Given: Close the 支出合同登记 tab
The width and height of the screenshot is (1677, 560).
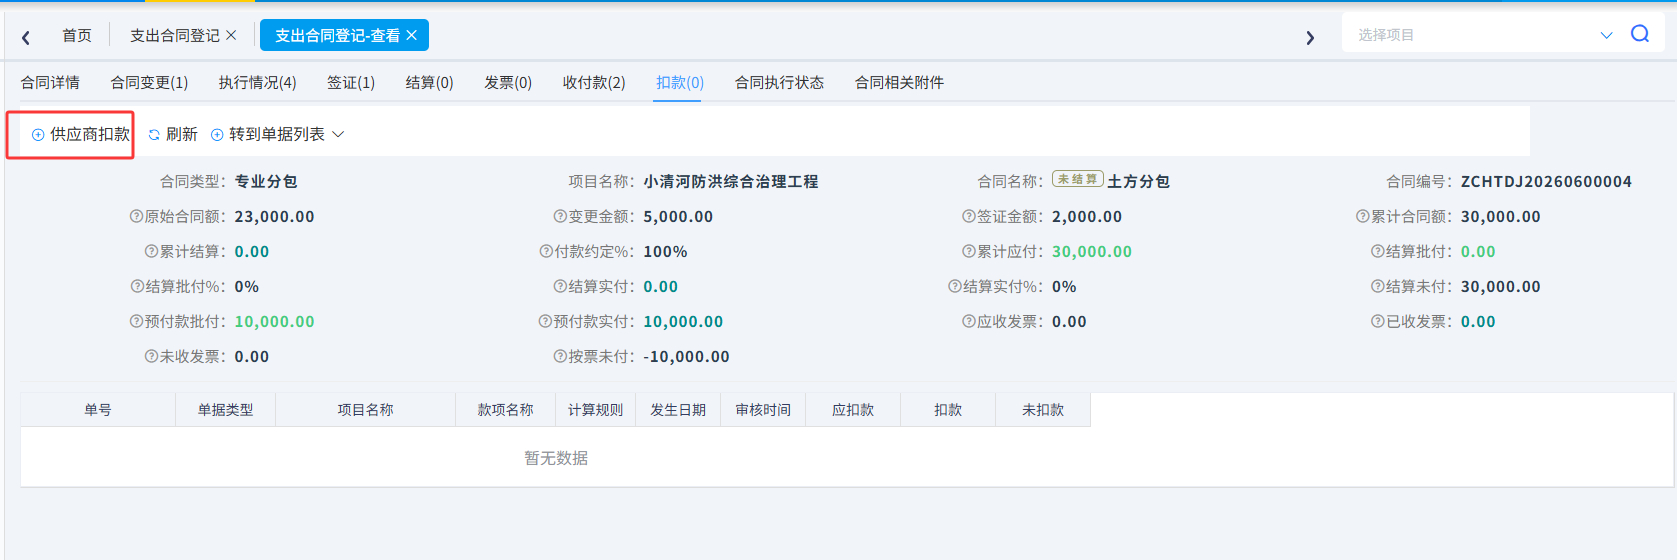Looking at the screenshot, I should pos(231,35).
